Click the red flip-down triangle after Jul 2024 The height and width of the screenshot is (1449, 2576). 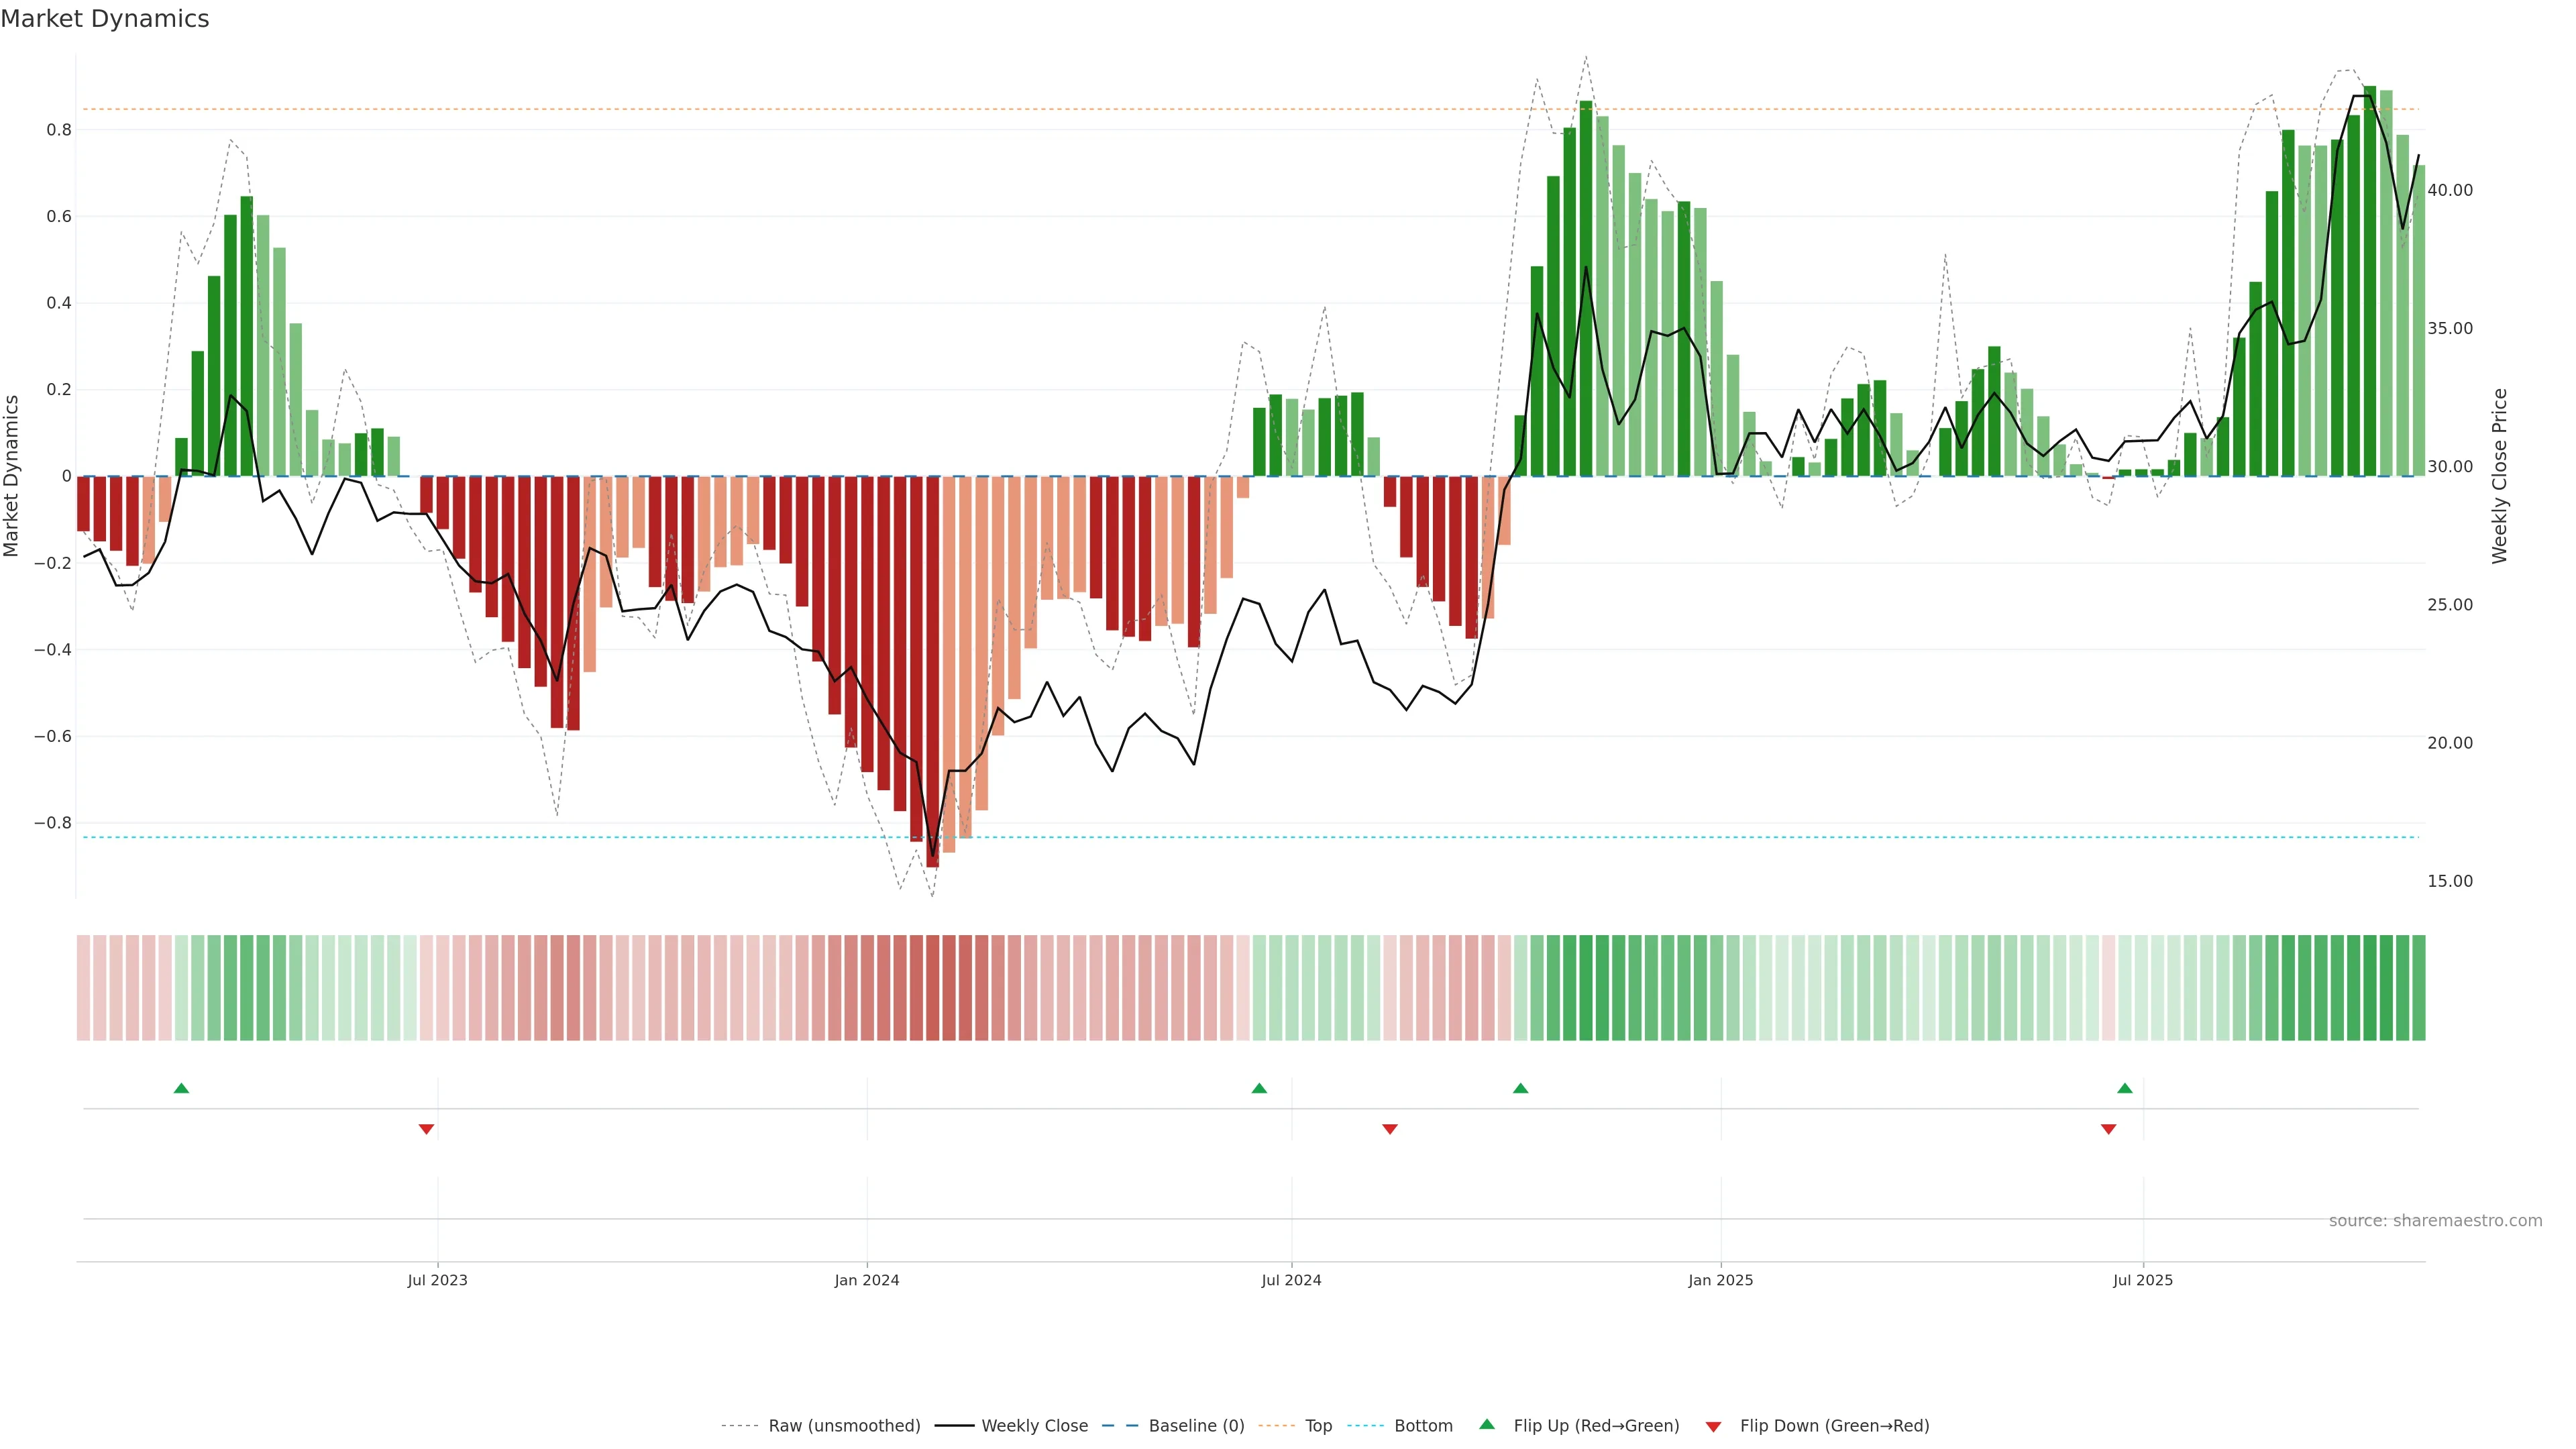click(1389, 1129)
